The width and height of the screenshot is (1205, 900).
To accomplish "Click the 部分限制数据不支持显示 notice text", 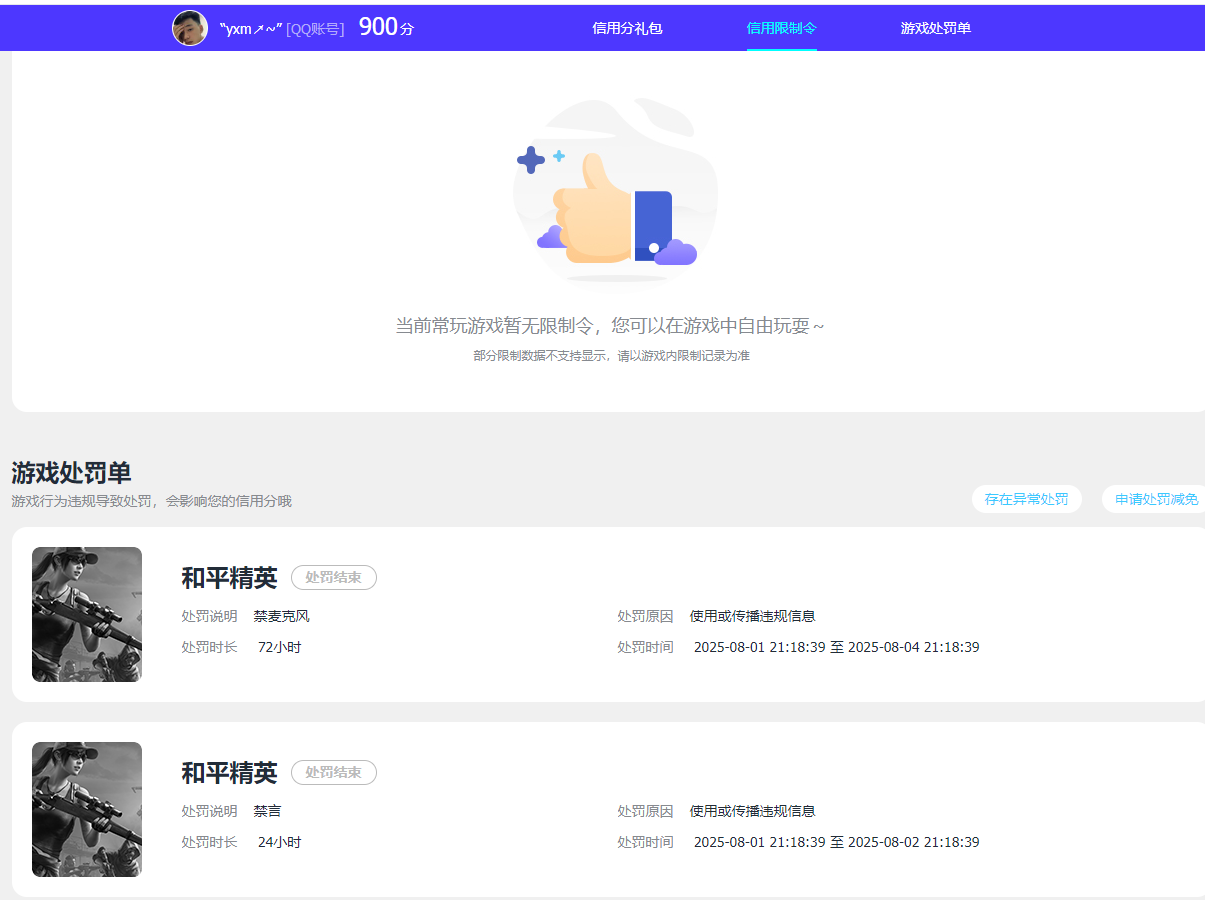I will coord(612,355).
